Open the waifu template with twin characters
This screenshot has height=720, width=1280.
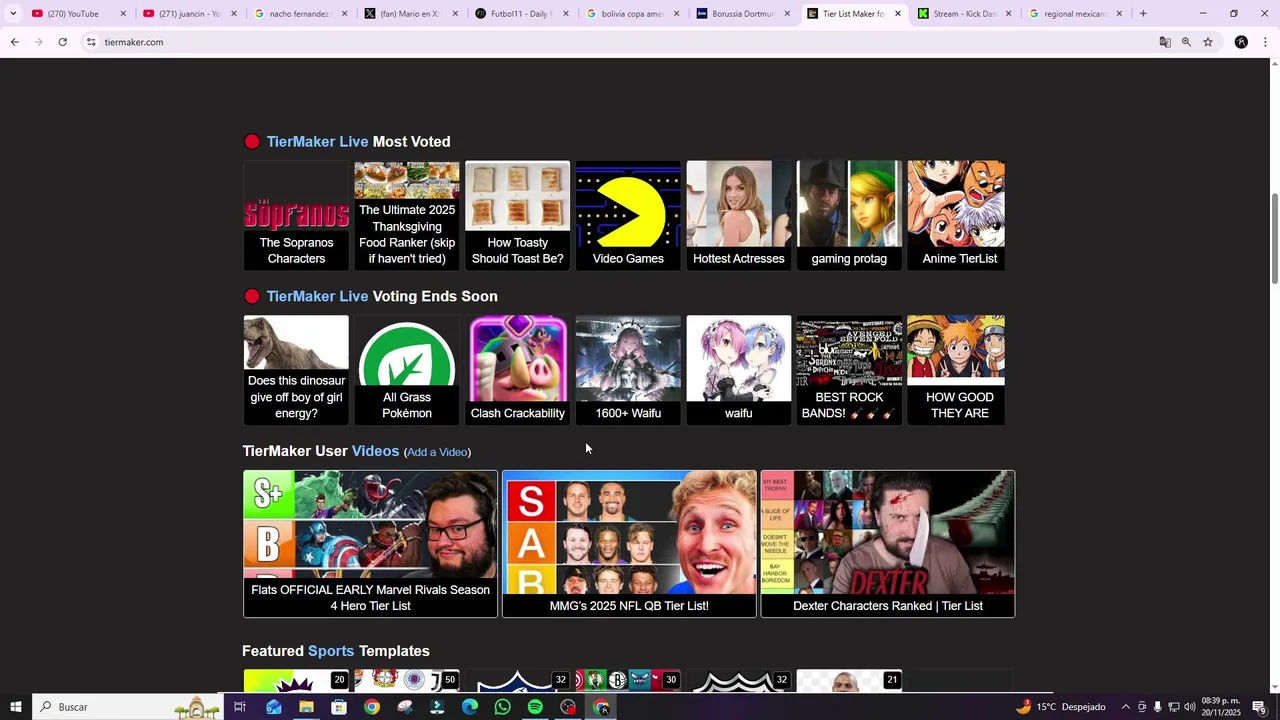pyautogui.click(x=738, y=370)
